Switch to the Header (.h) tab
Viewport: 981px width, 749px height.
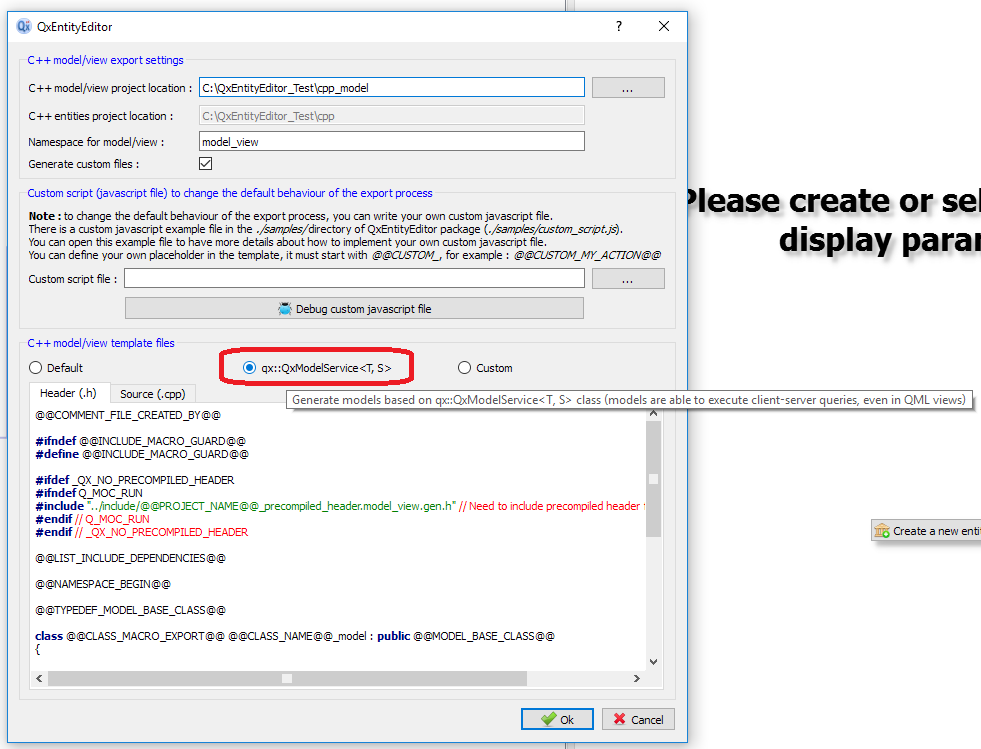[x=68, y=393]
